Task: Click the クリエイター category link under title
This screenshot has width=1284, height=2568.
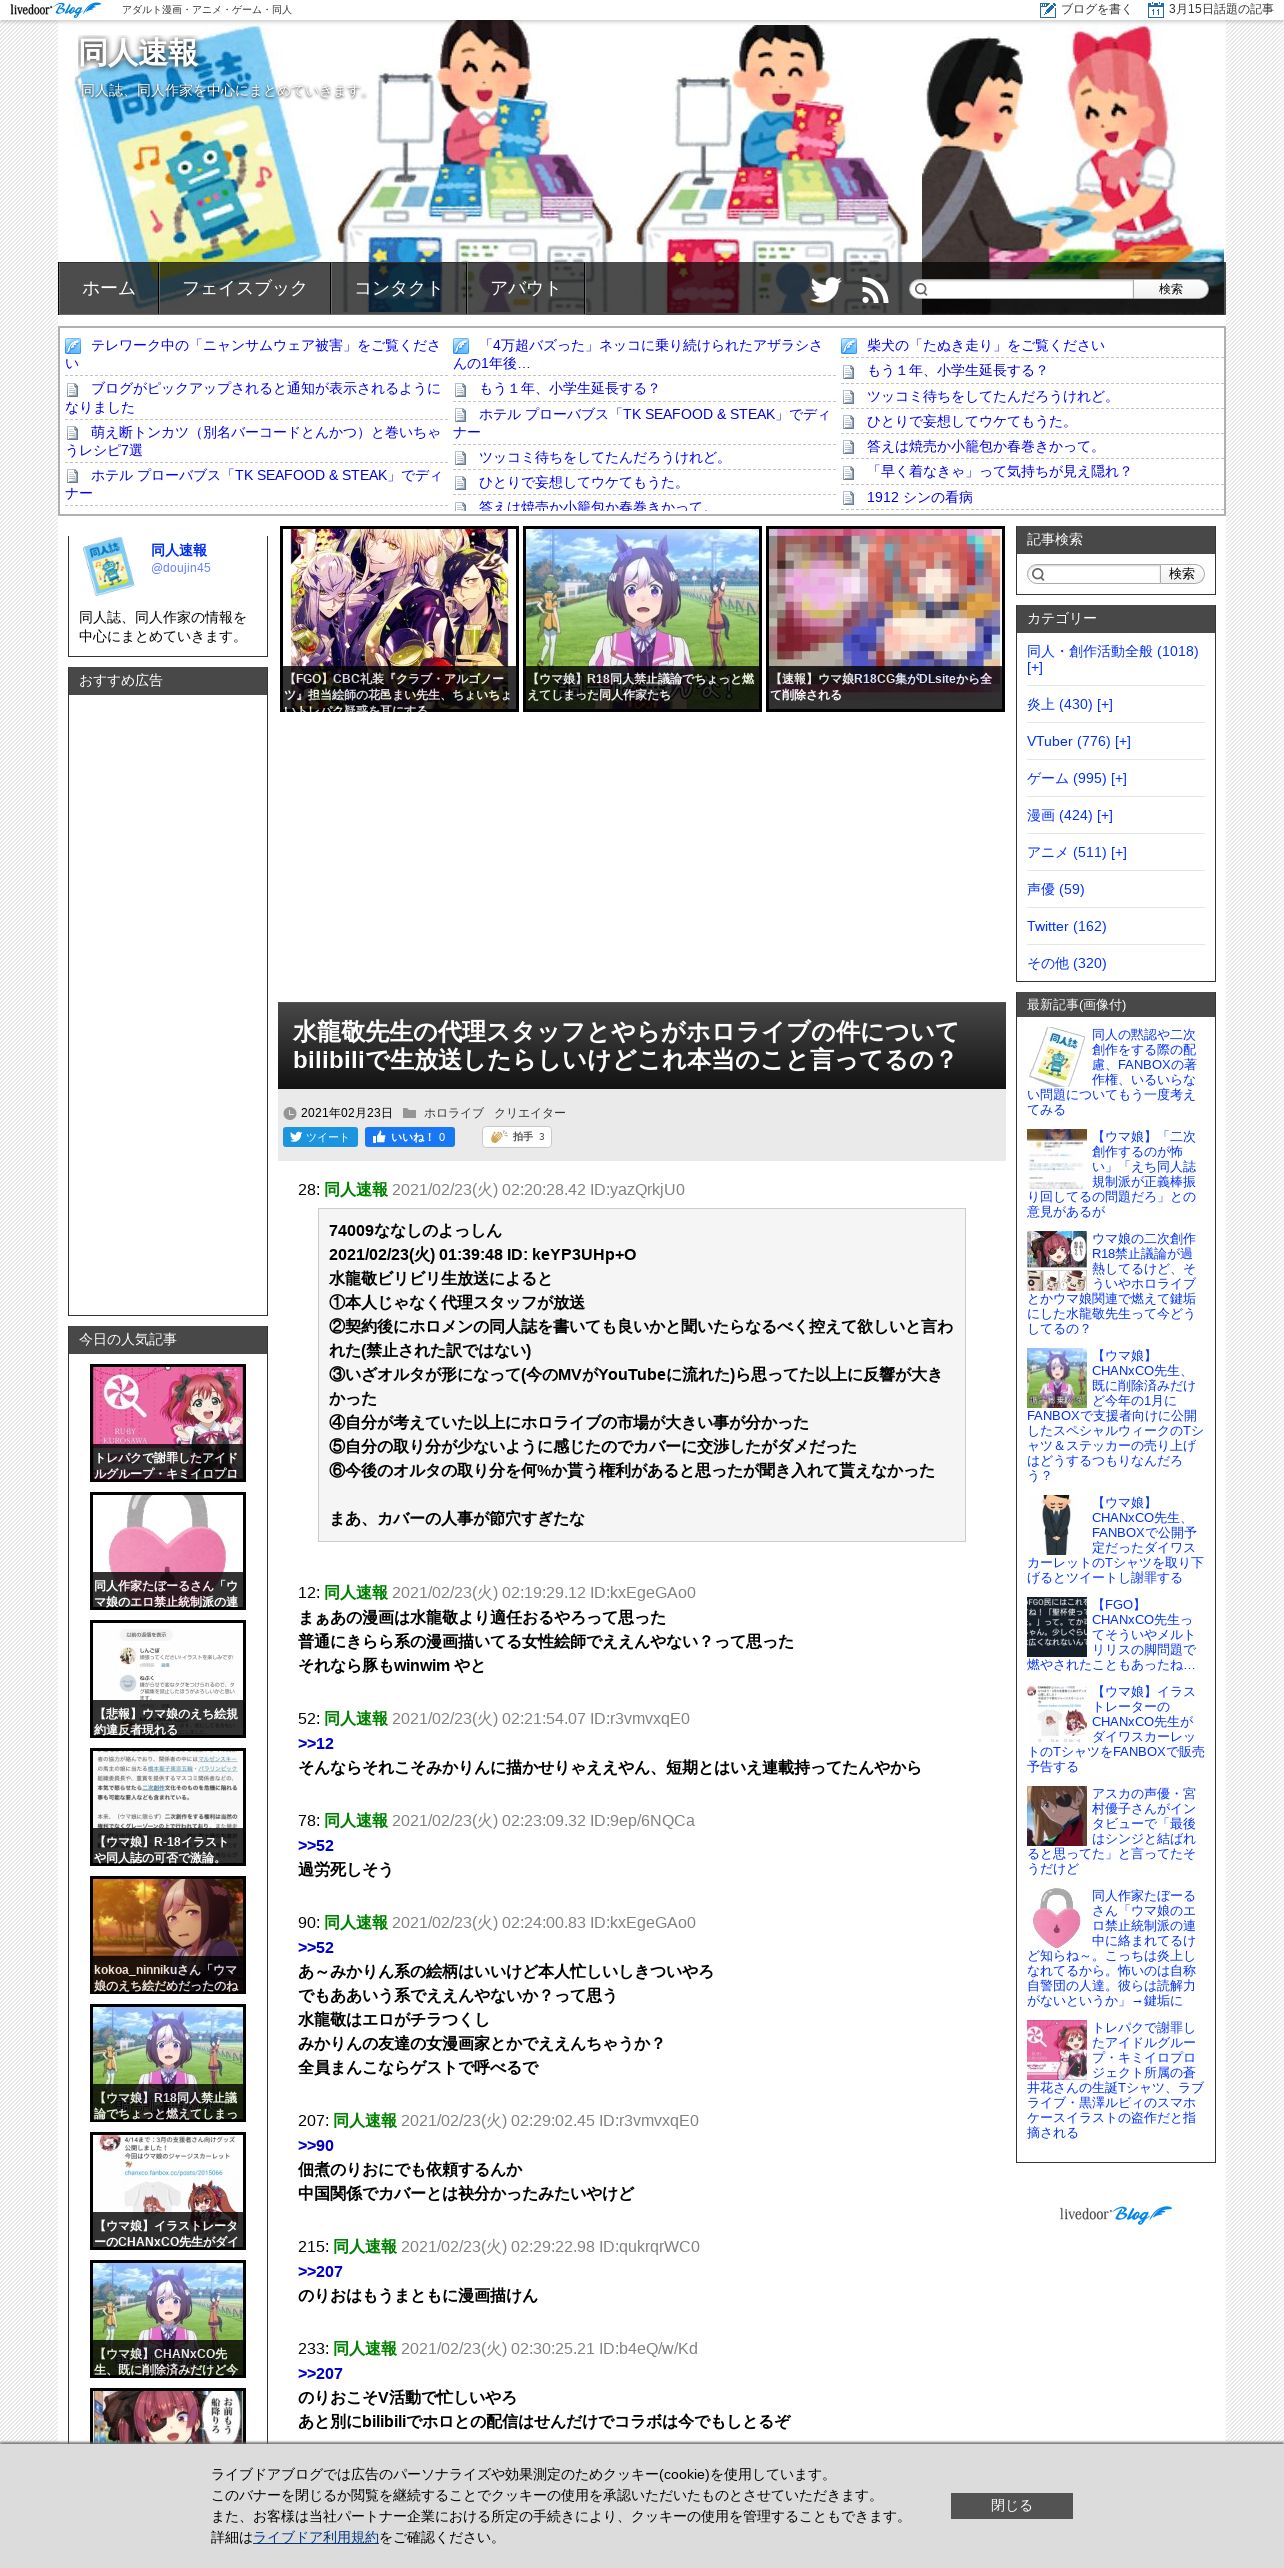Action: coord(530,1113)
